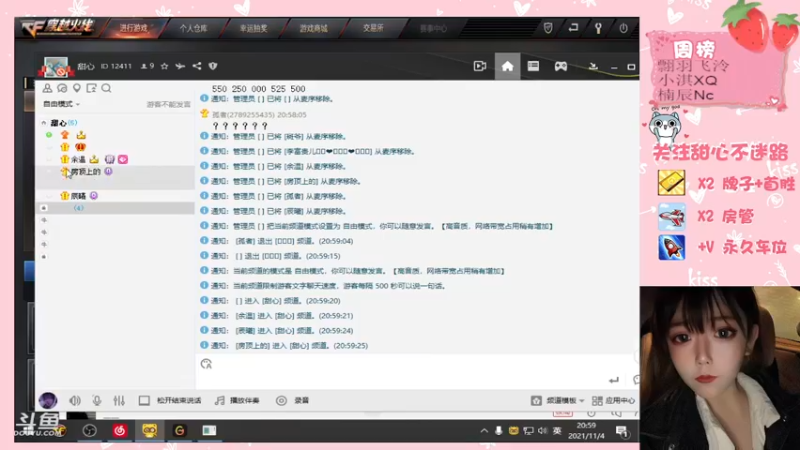This screenshot has height=450, width=800.
Task: Select user 辰曦 in channel list
Action: tap(78, 196)
